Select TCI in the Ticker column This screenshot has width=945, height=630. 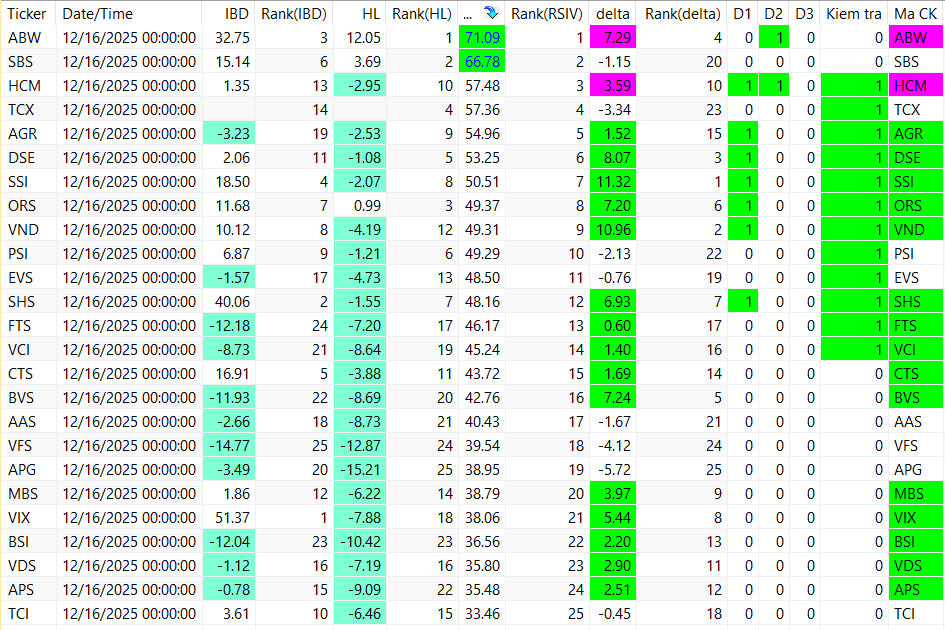click(x=19, y=614)
